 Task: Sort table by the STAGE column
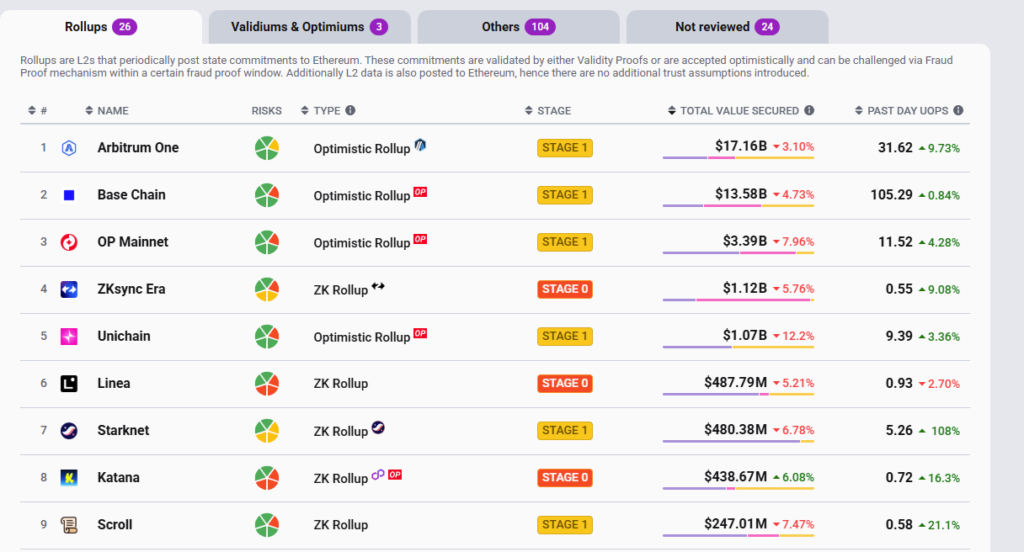coord(548,111)
